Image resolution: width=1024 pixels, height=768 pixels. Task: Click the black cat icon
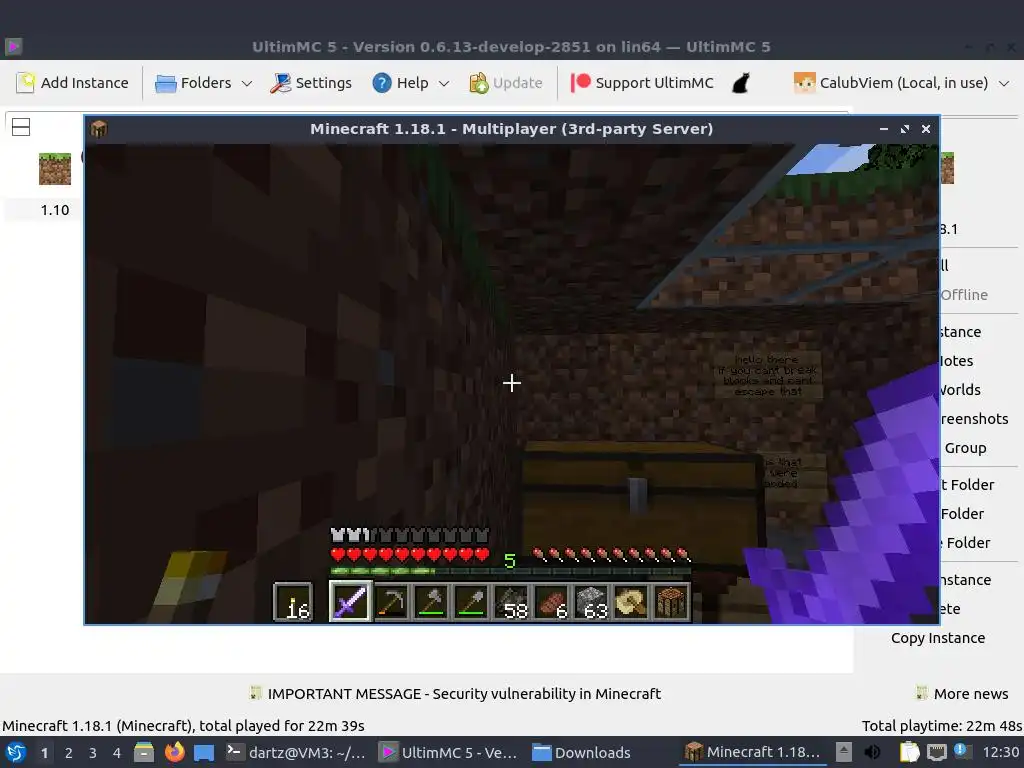pos(741,83)
